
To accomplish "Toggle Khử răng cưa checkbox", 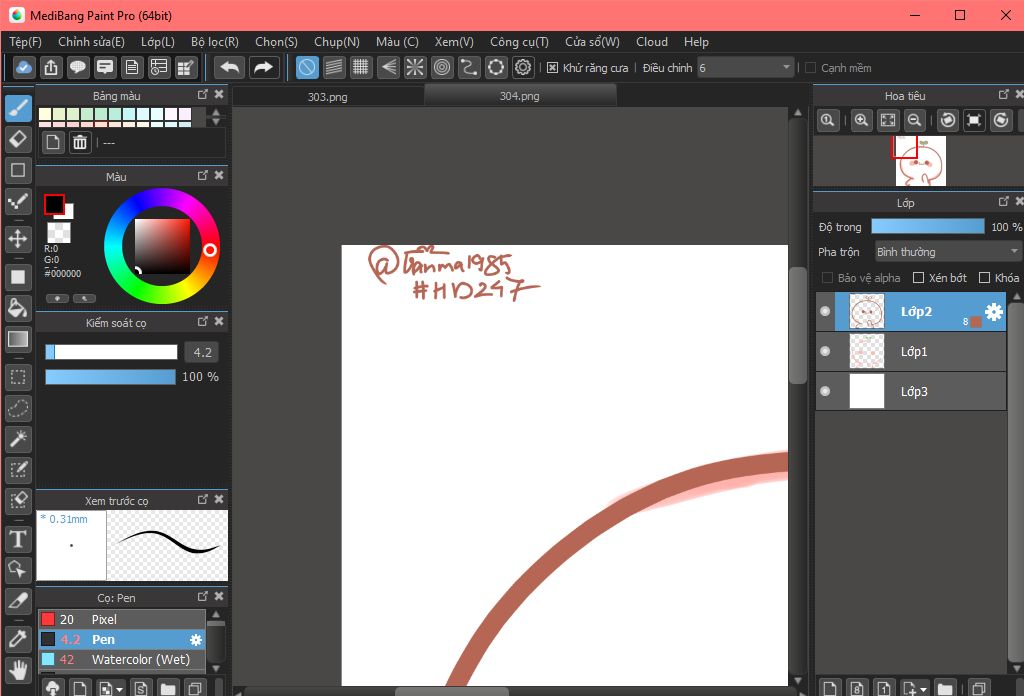I will [552, 68].
